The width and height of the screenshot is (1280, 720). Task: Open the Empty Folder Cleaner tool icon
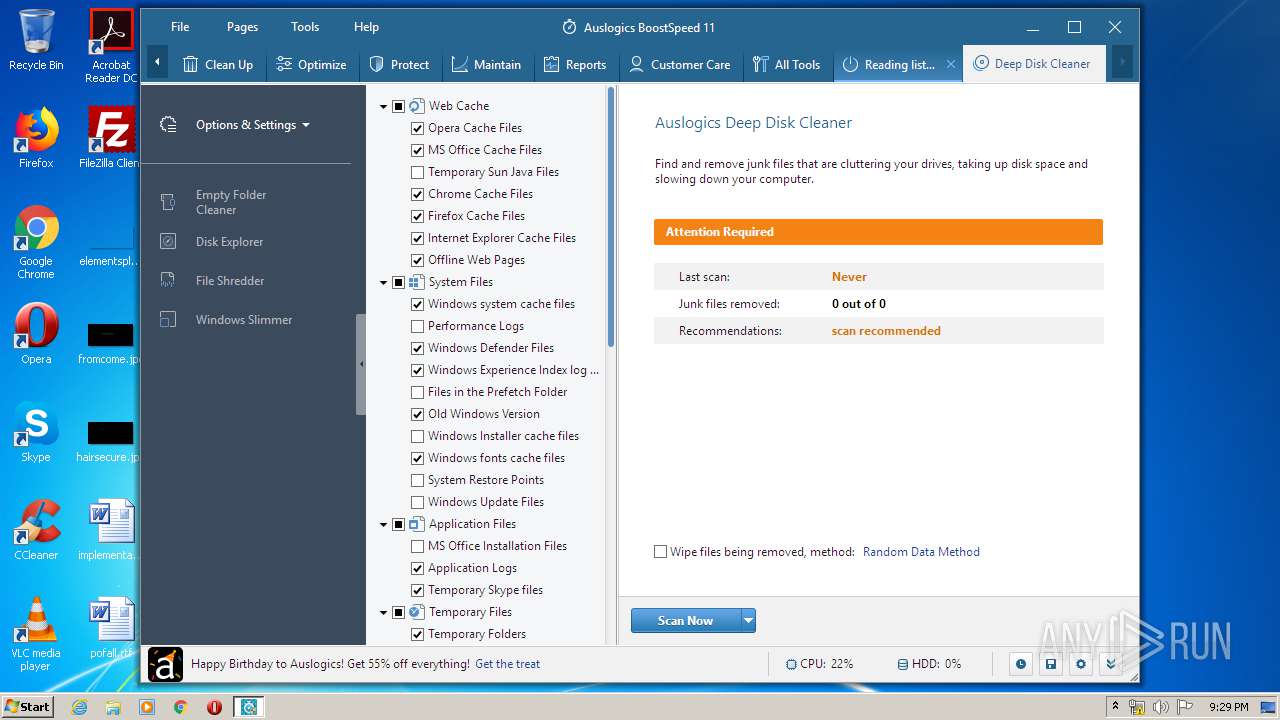click(168, 202)
